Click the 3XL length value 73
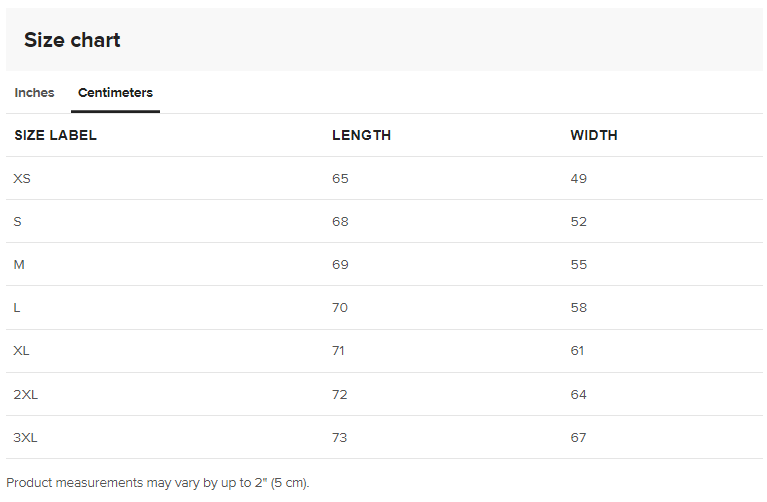The width and height of the screenshot is (767, 502). tap(339, 437)
